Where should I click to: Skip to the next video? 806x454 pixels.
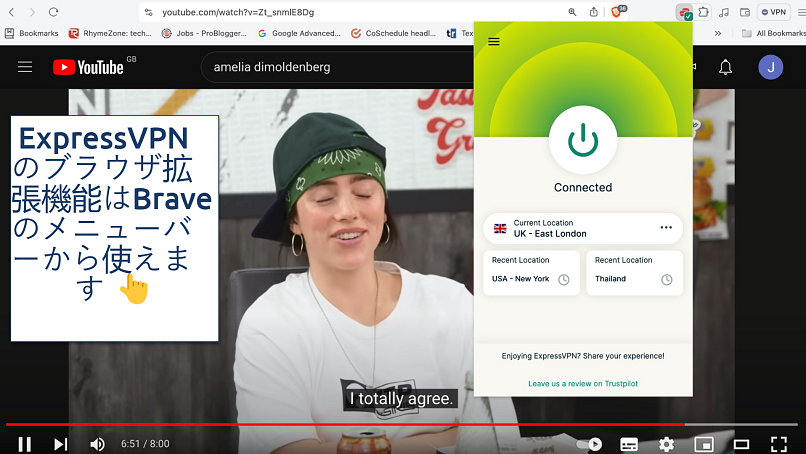click(x=60, y=443)
